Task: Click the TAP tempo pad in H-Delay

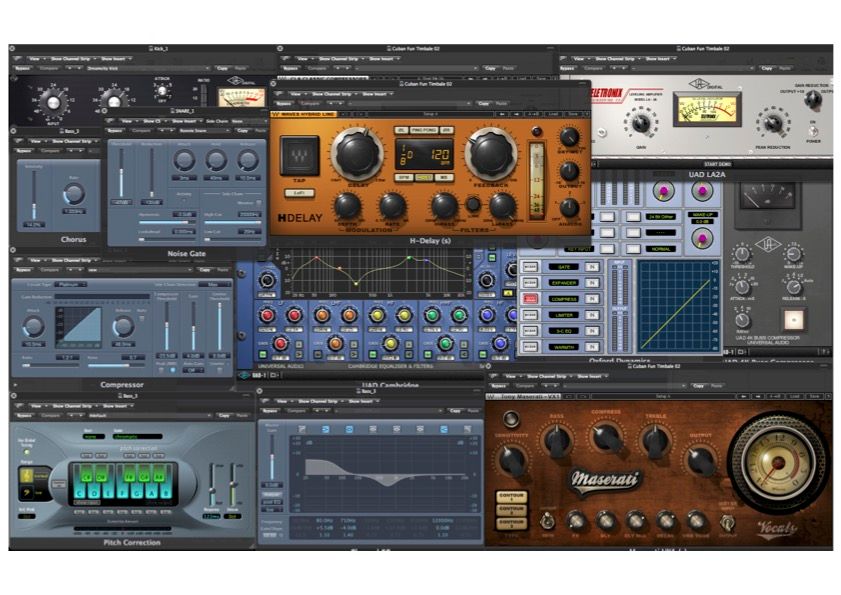Action: (299, 156)
